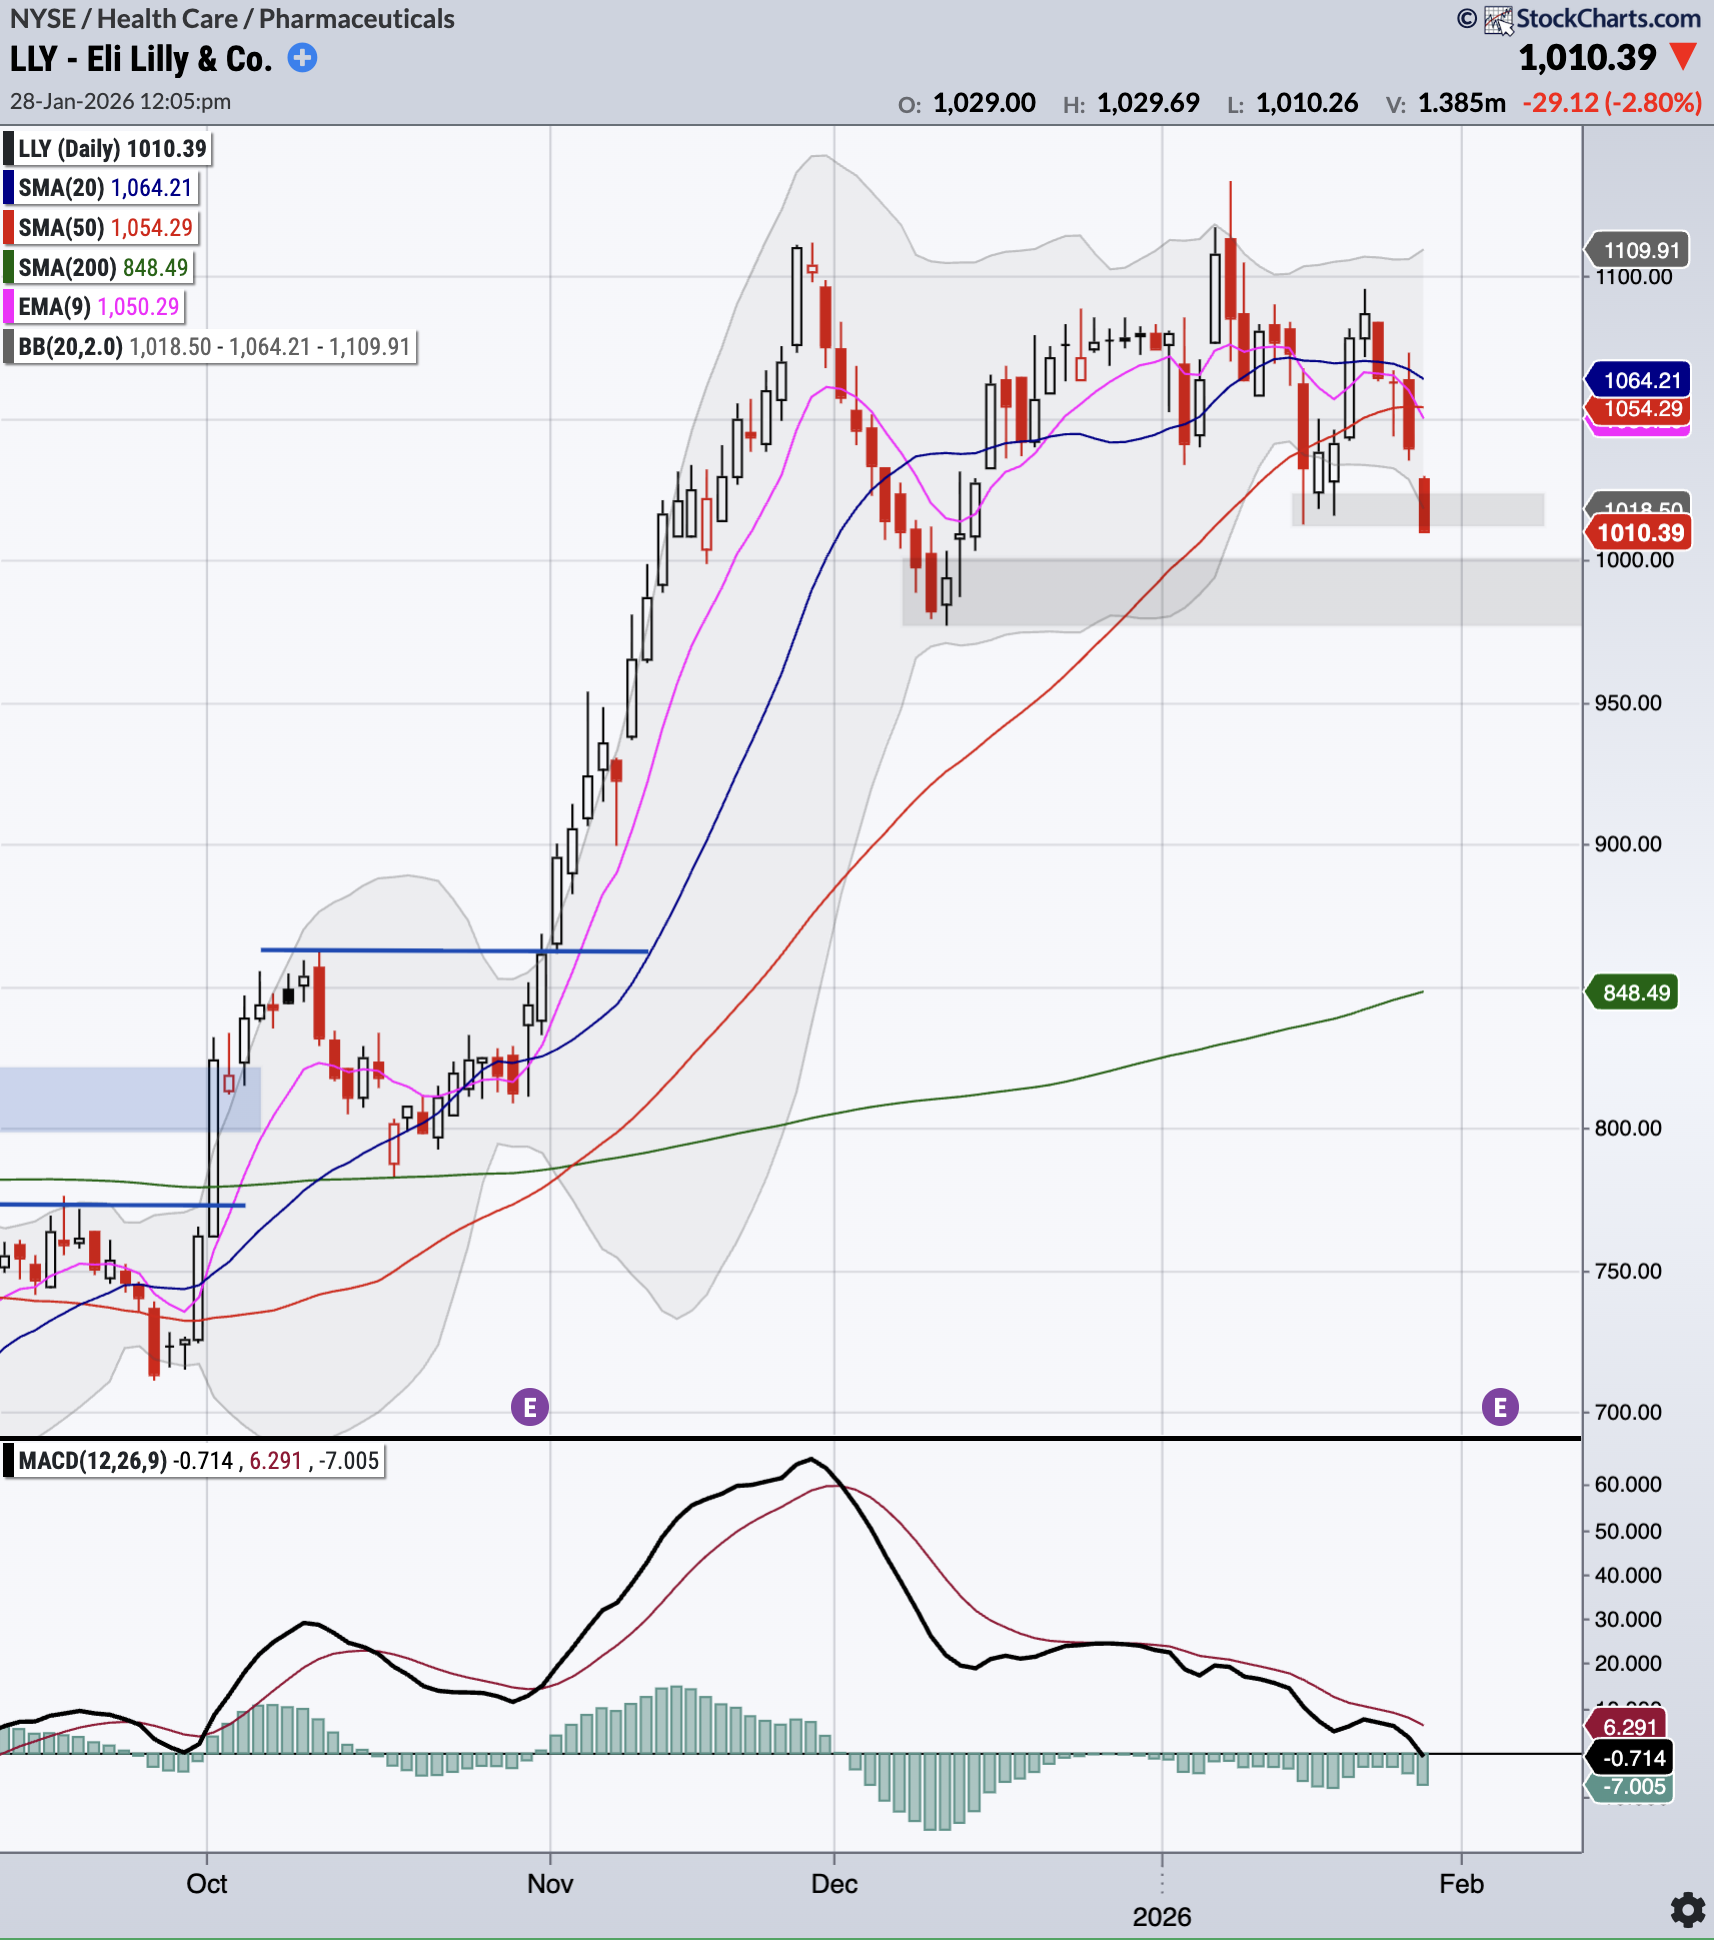Click the February earnings E marker
The width and height of the screenshot is (1714, 1940).
tap(1500, 1407)
